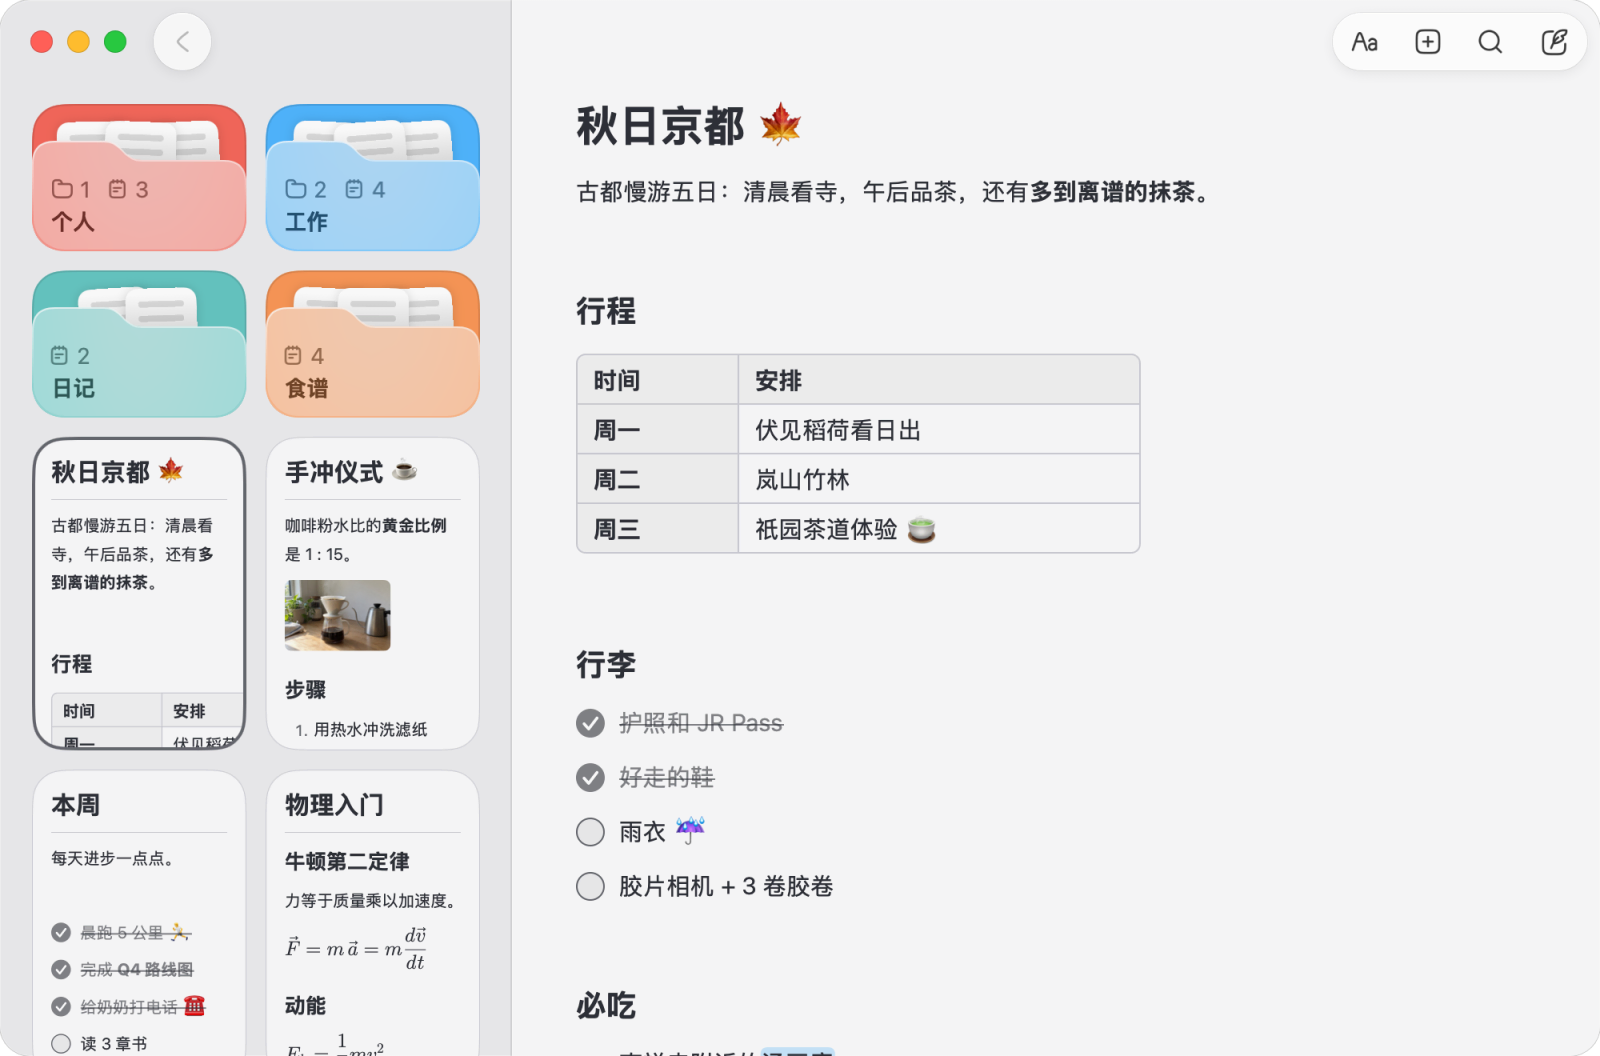This screenshot has height=1056, width=1600.
Task: Create a new note with compose icon
Action: click(x=1554, y=42)
